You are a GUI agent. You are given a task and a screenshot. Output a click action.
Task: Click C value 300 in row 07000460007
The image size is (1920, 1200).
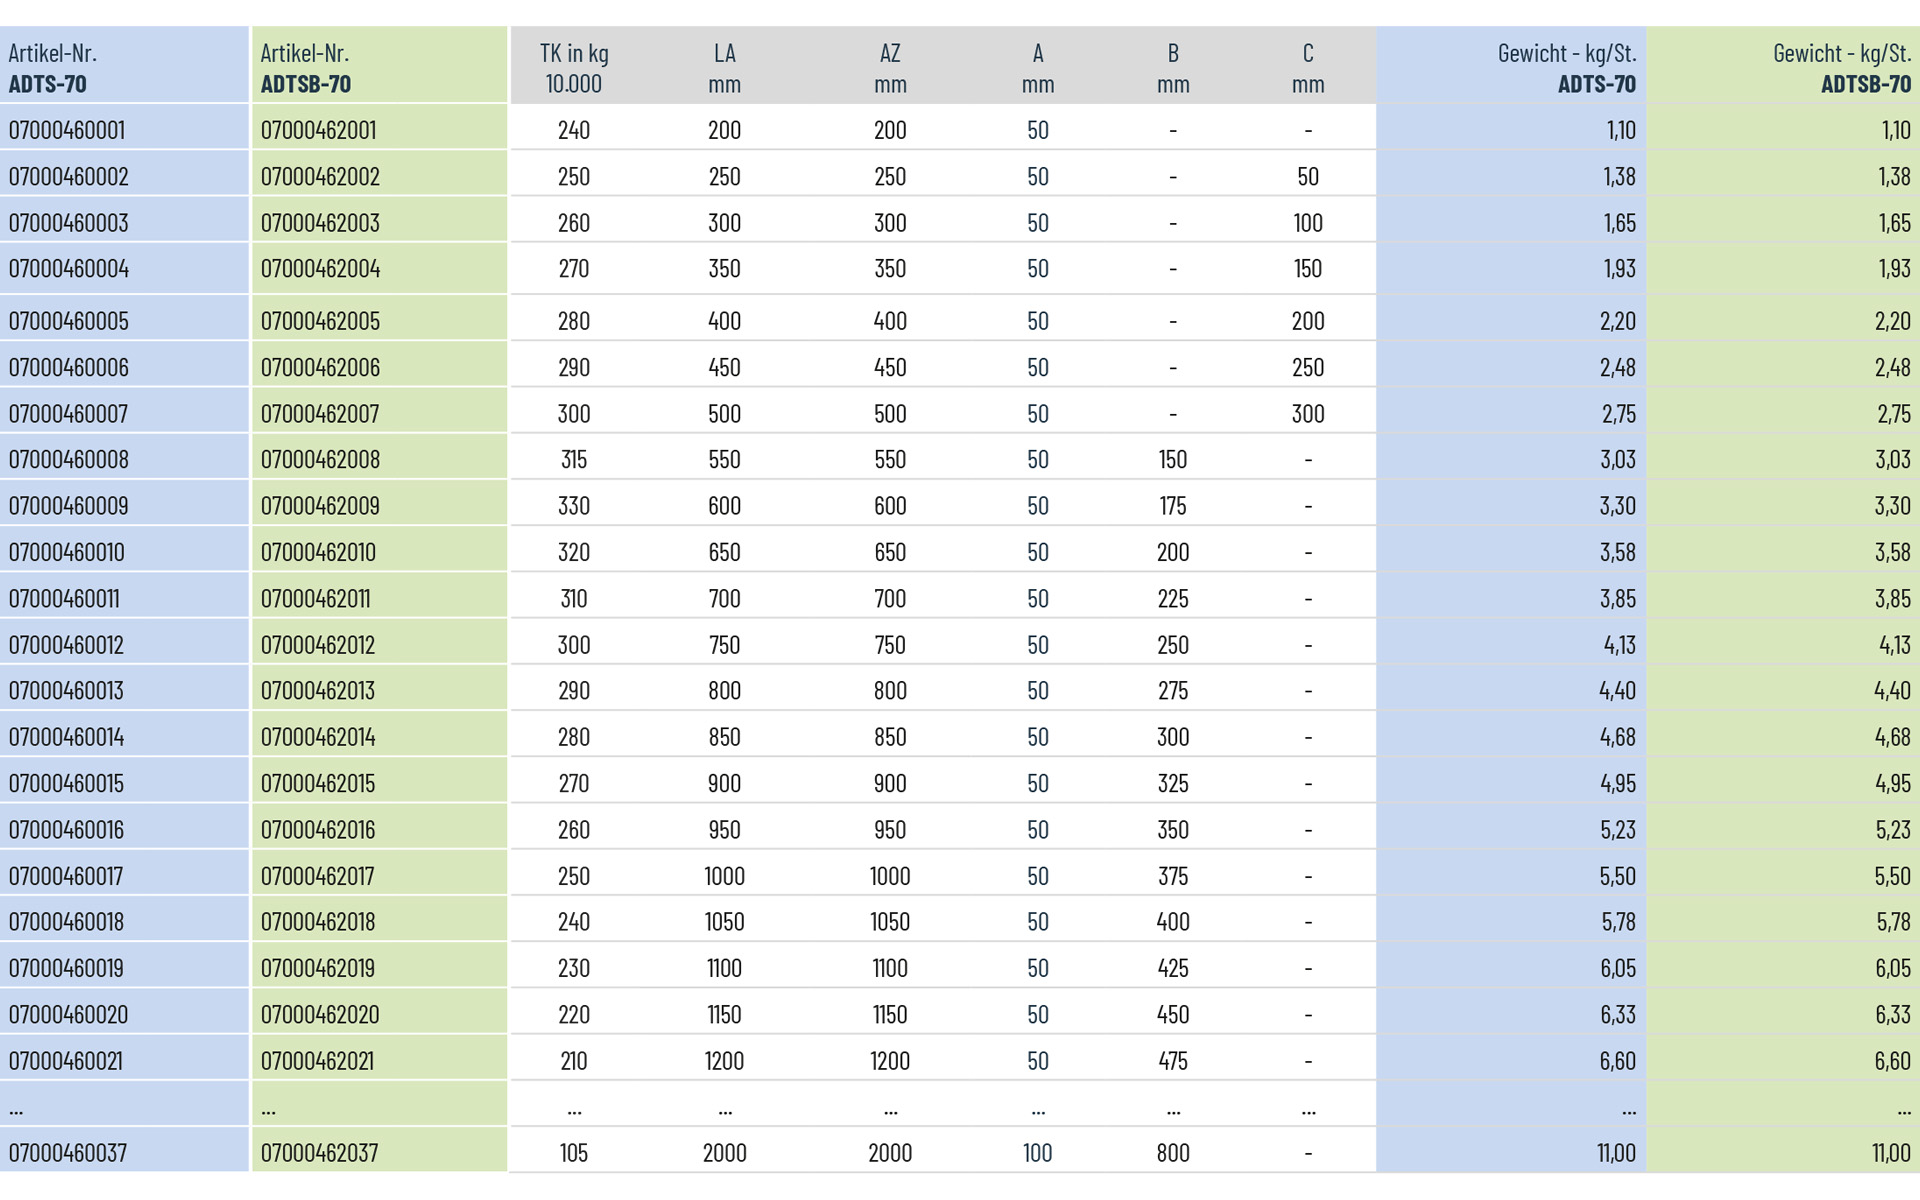(x=1308, y=414)
